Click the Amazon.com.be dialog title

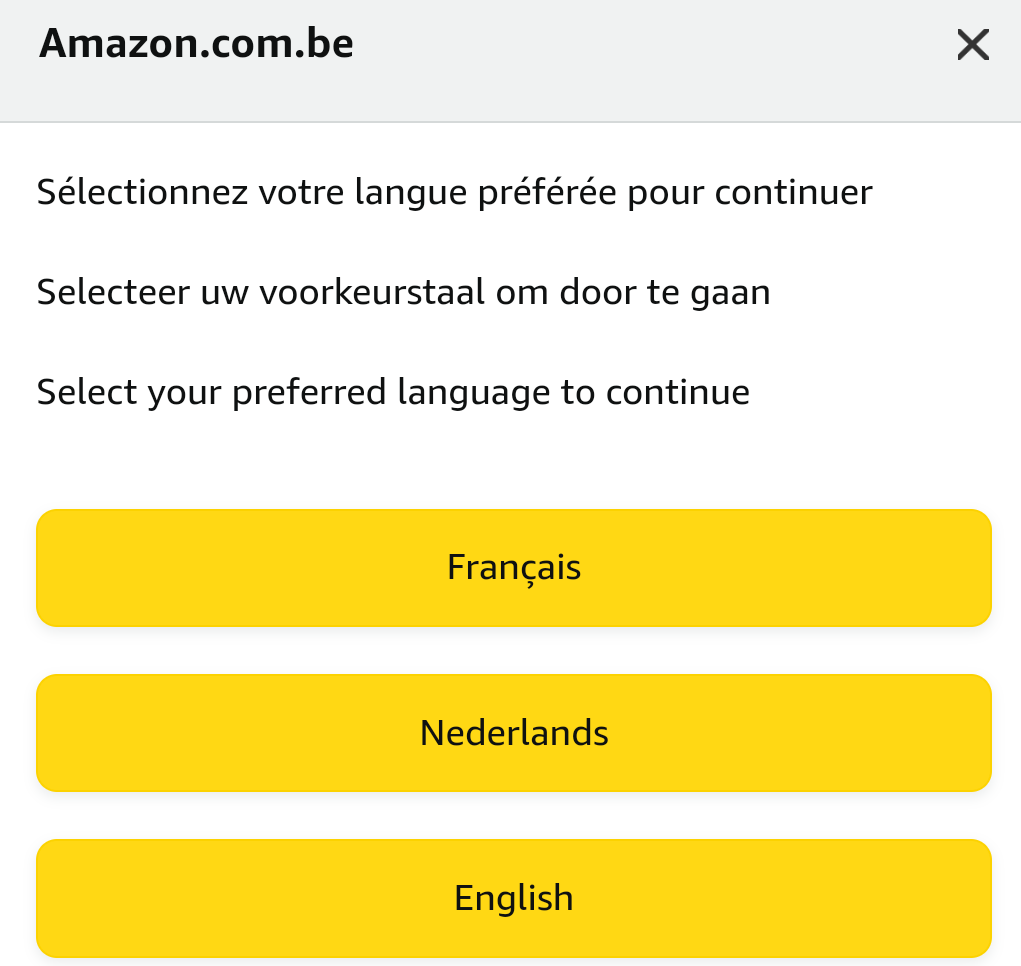tap(196, 44)
